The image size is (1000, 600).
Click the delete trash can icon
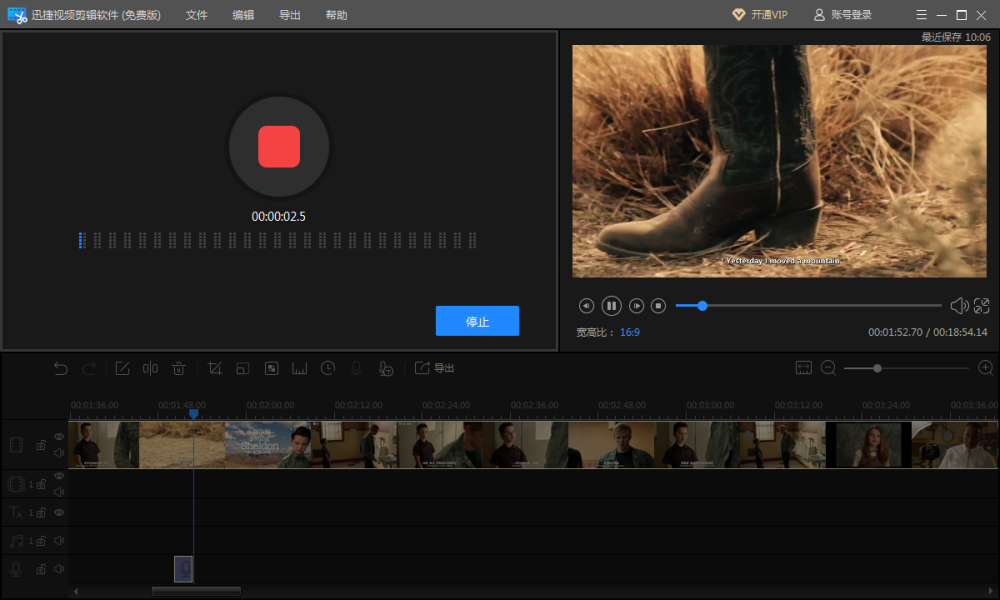tap(179, 368)
